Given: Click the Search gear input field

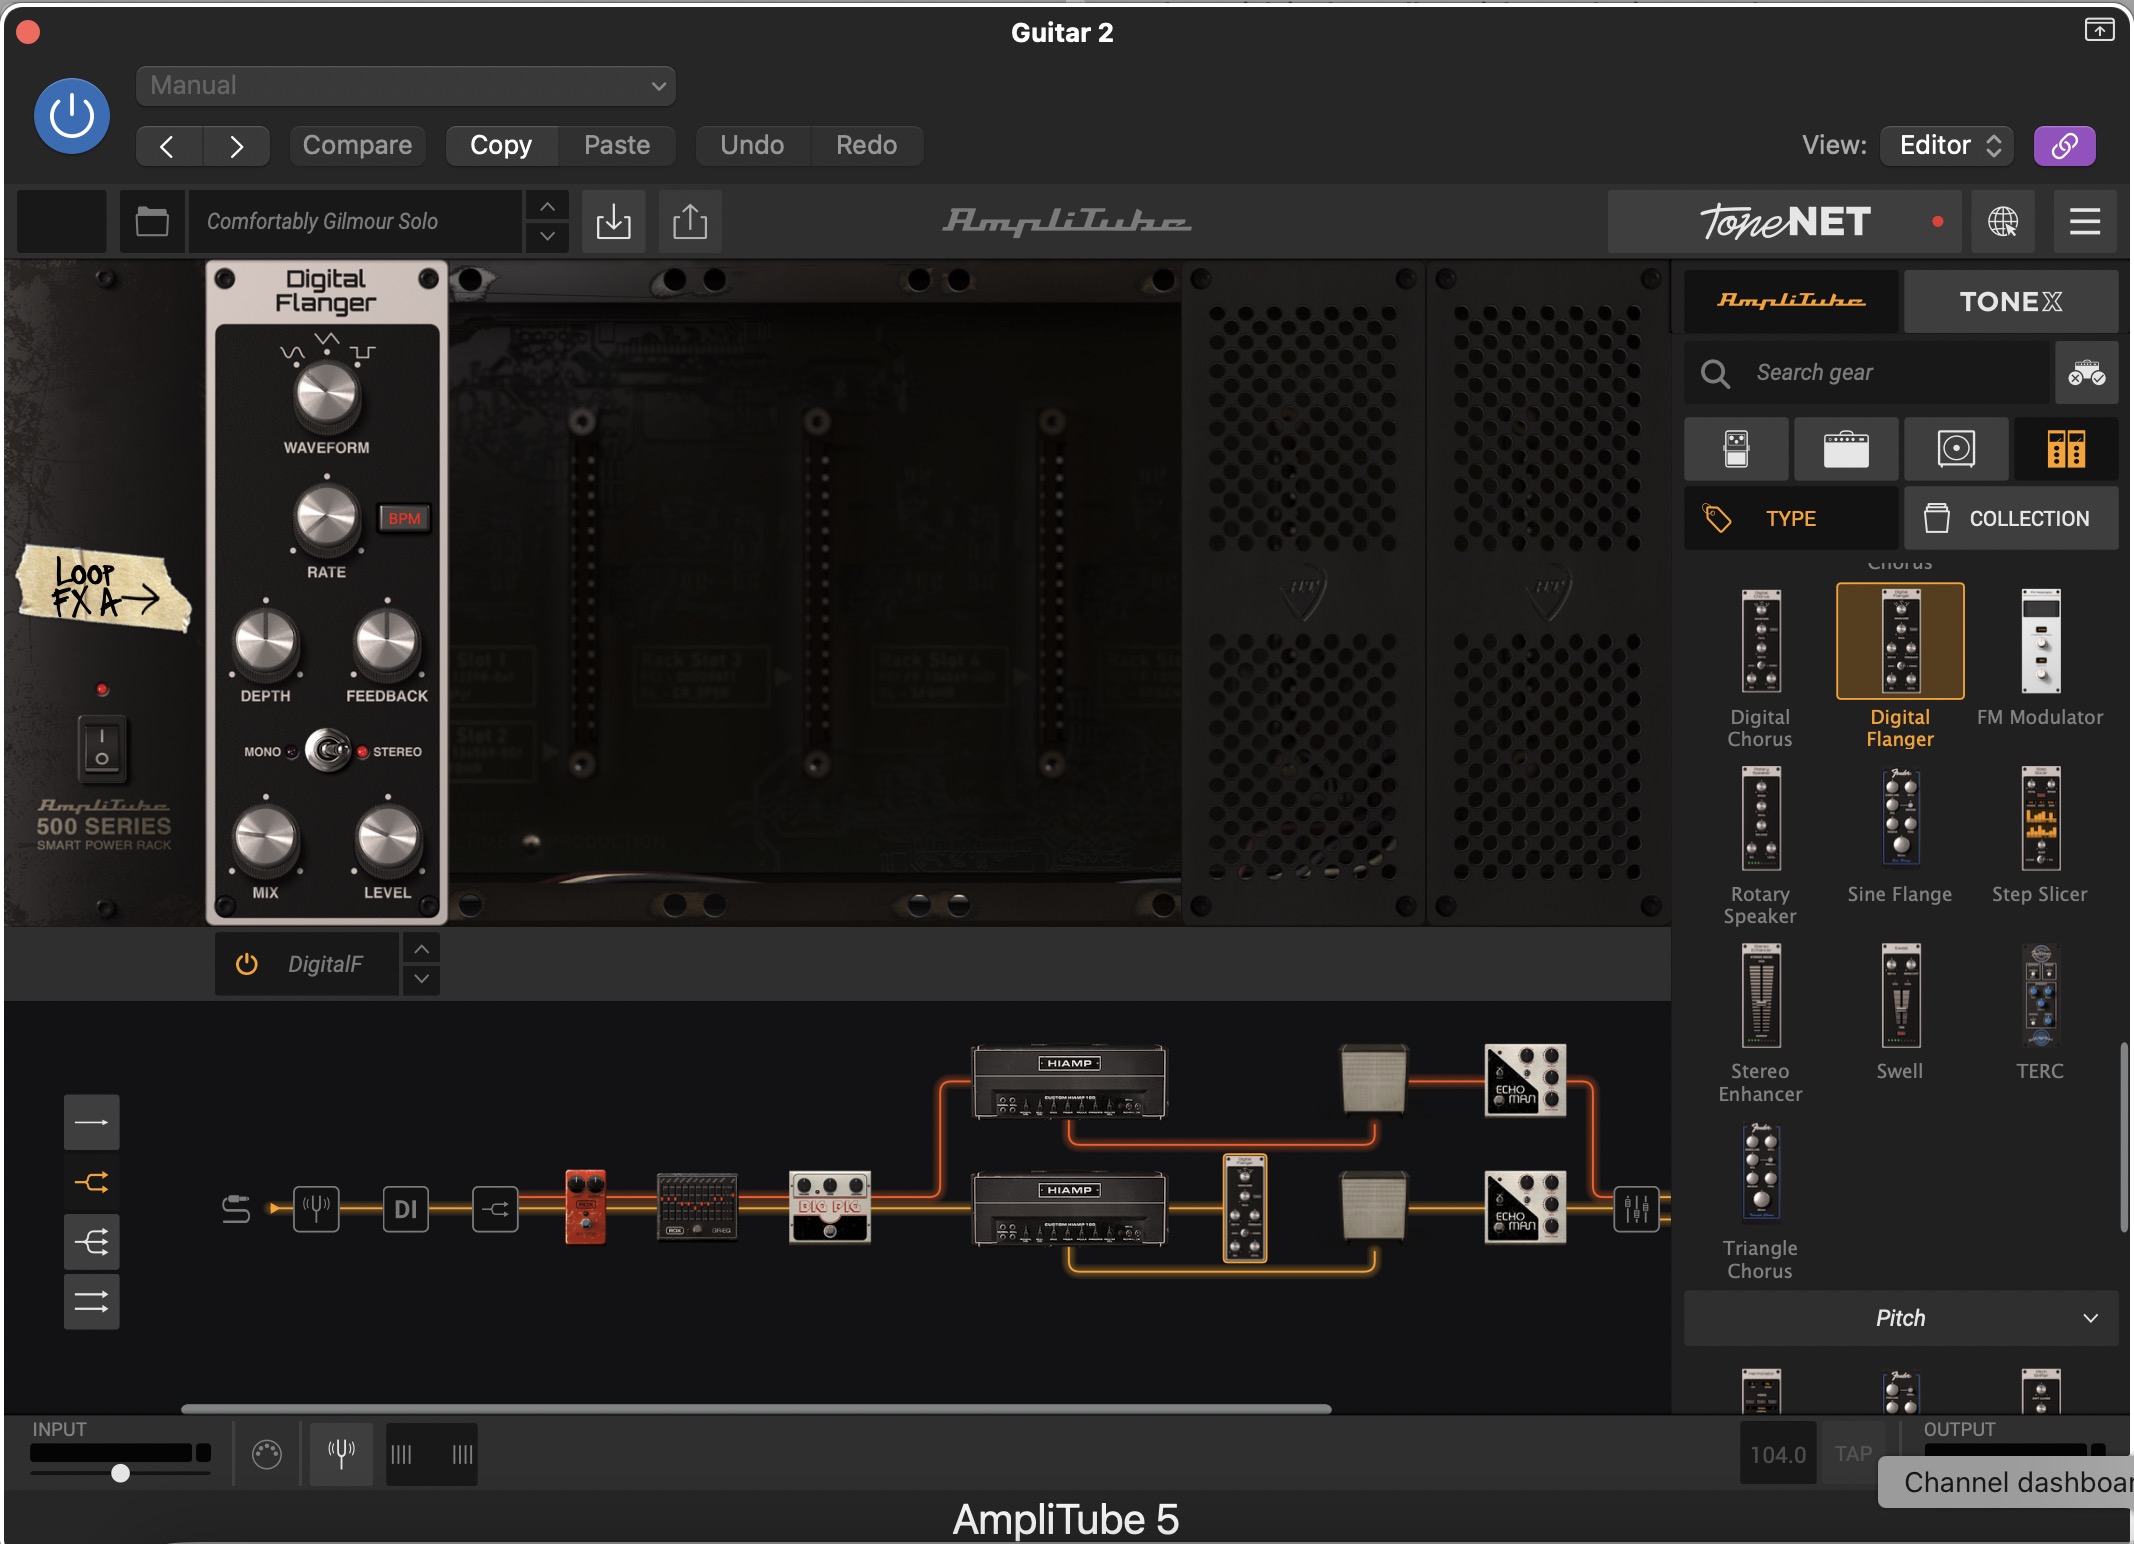Looking at the screenshot, I should point(1866,373).
